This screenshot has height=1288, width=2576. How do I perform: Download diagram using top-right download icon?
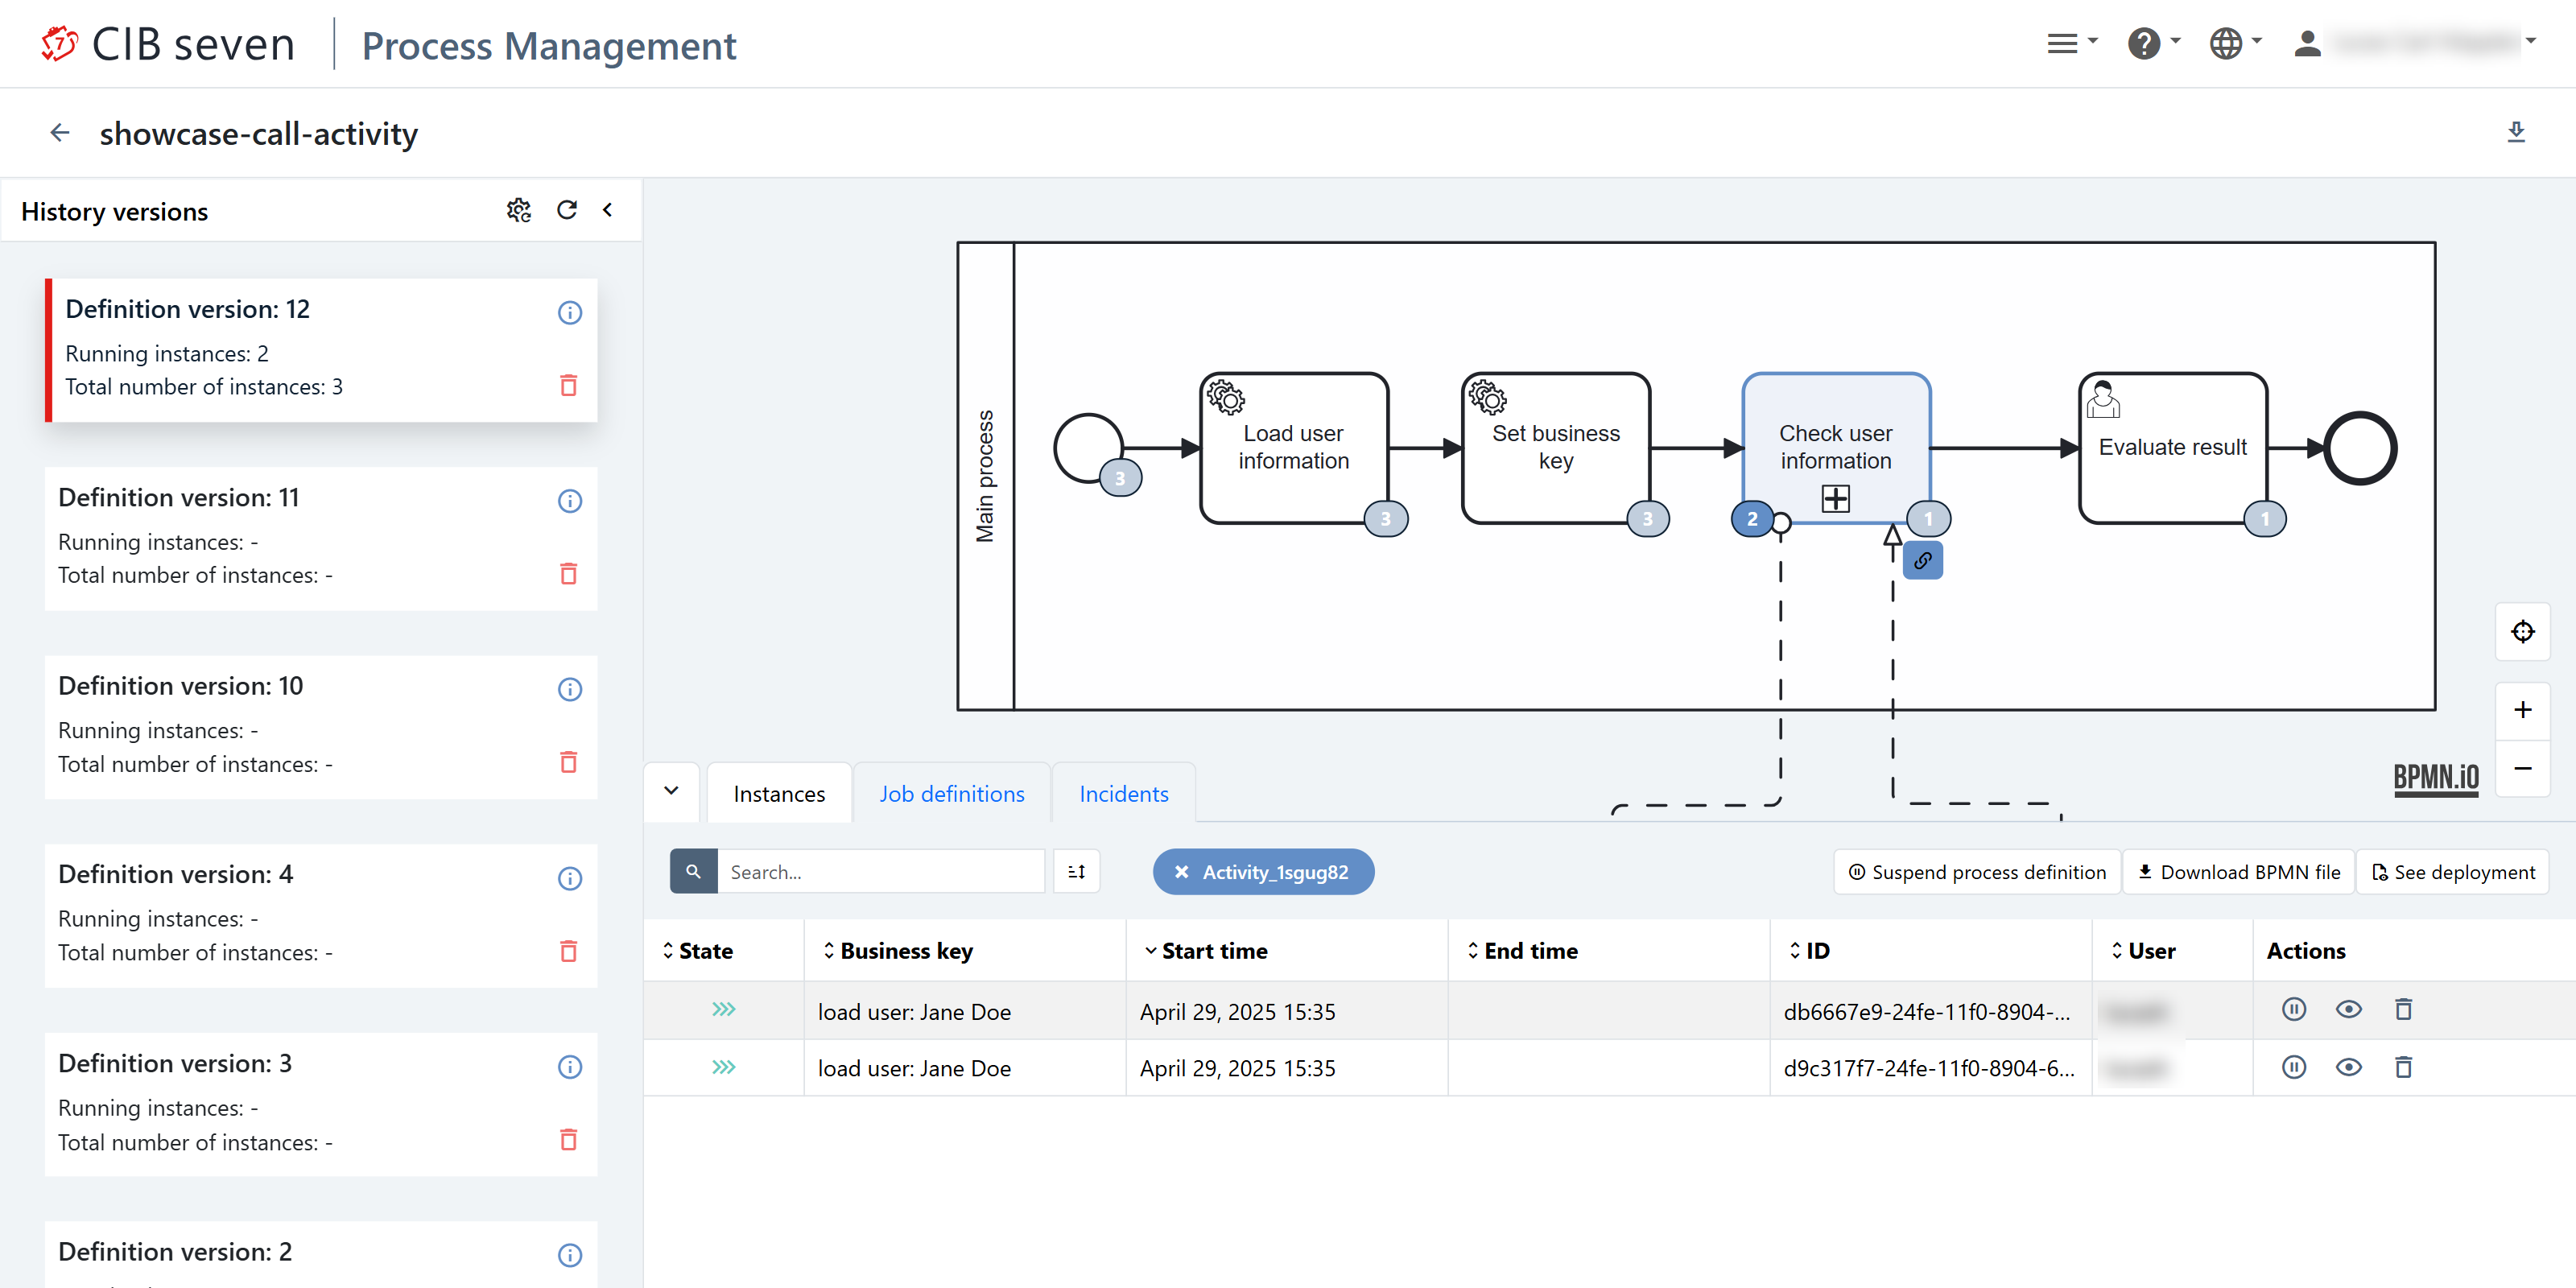pos(2516,133)
